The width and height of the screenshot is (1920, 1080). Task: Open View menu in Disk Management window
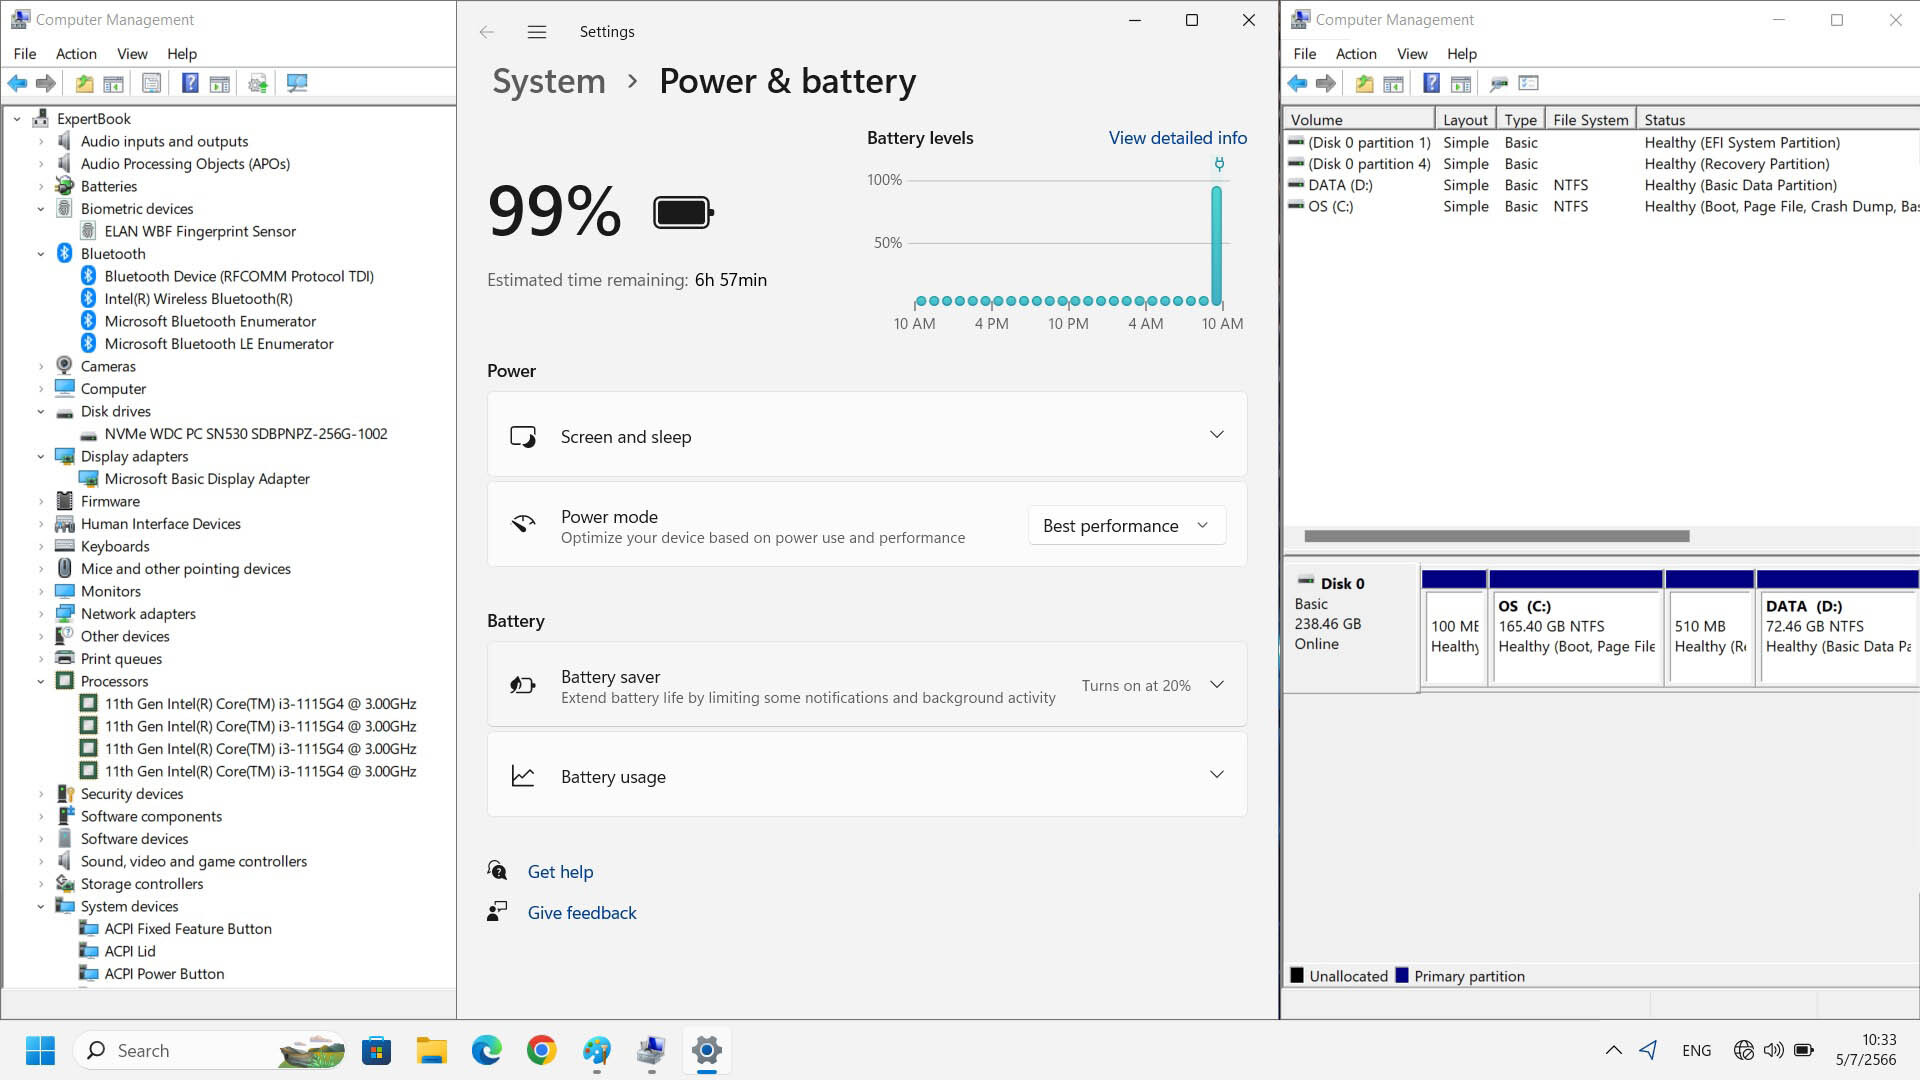(1412, 54)
